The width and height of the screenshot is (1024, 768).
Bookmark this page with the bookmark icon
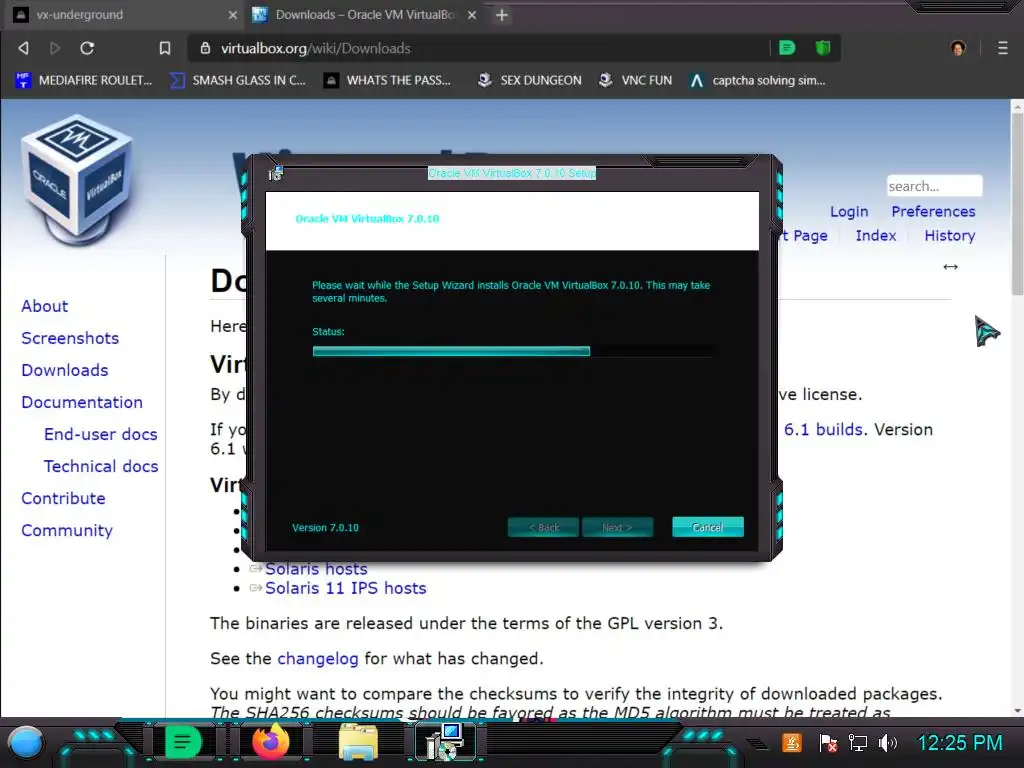[x=165, y=48]
